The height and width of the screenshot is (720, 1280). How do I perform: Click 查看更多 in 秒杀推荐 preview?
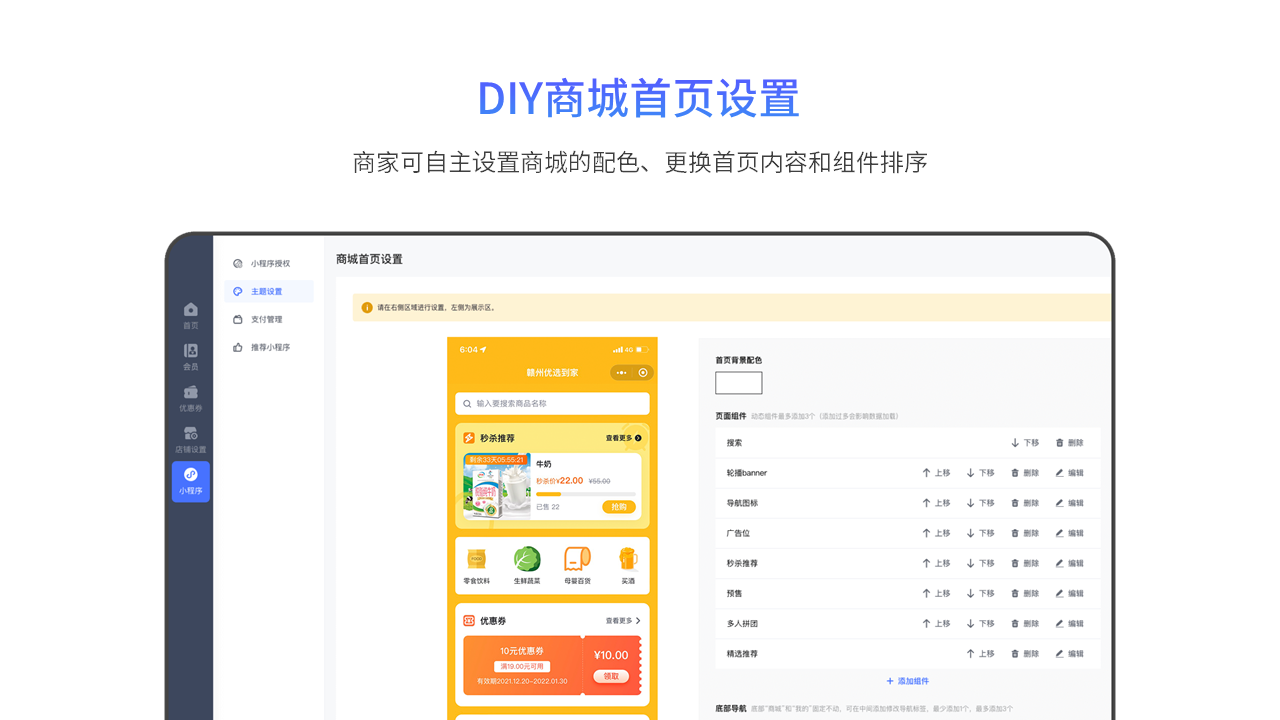click(623, 438)
